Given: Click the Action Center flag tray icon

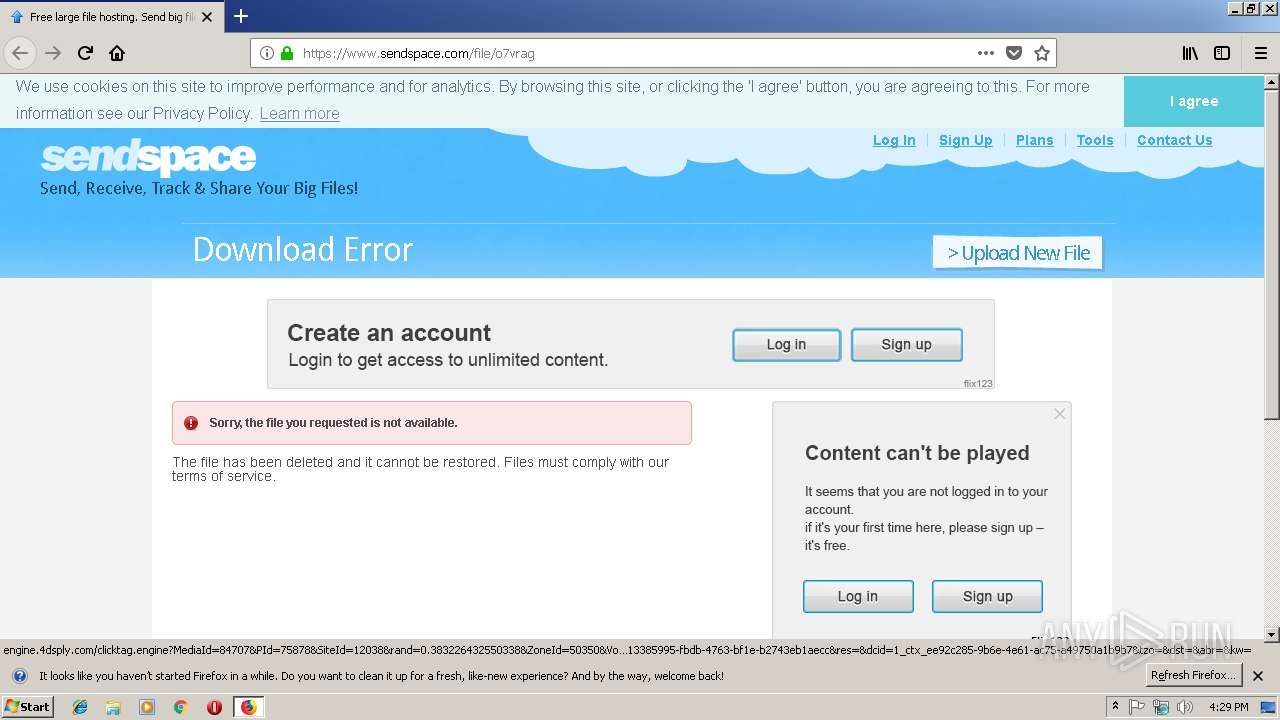Looking at the screenshot, I should [x=1137, y=707].
